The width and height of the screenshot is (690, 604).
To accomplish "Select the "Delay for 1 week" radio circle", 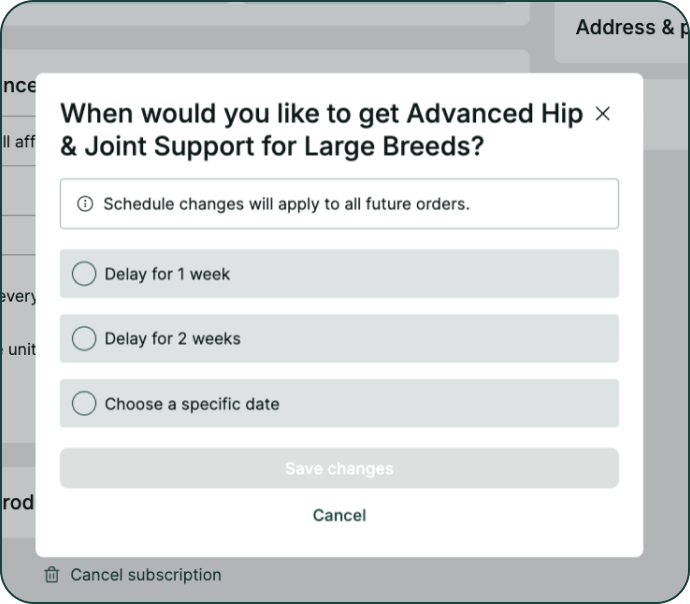I will [x=84, y=274].
